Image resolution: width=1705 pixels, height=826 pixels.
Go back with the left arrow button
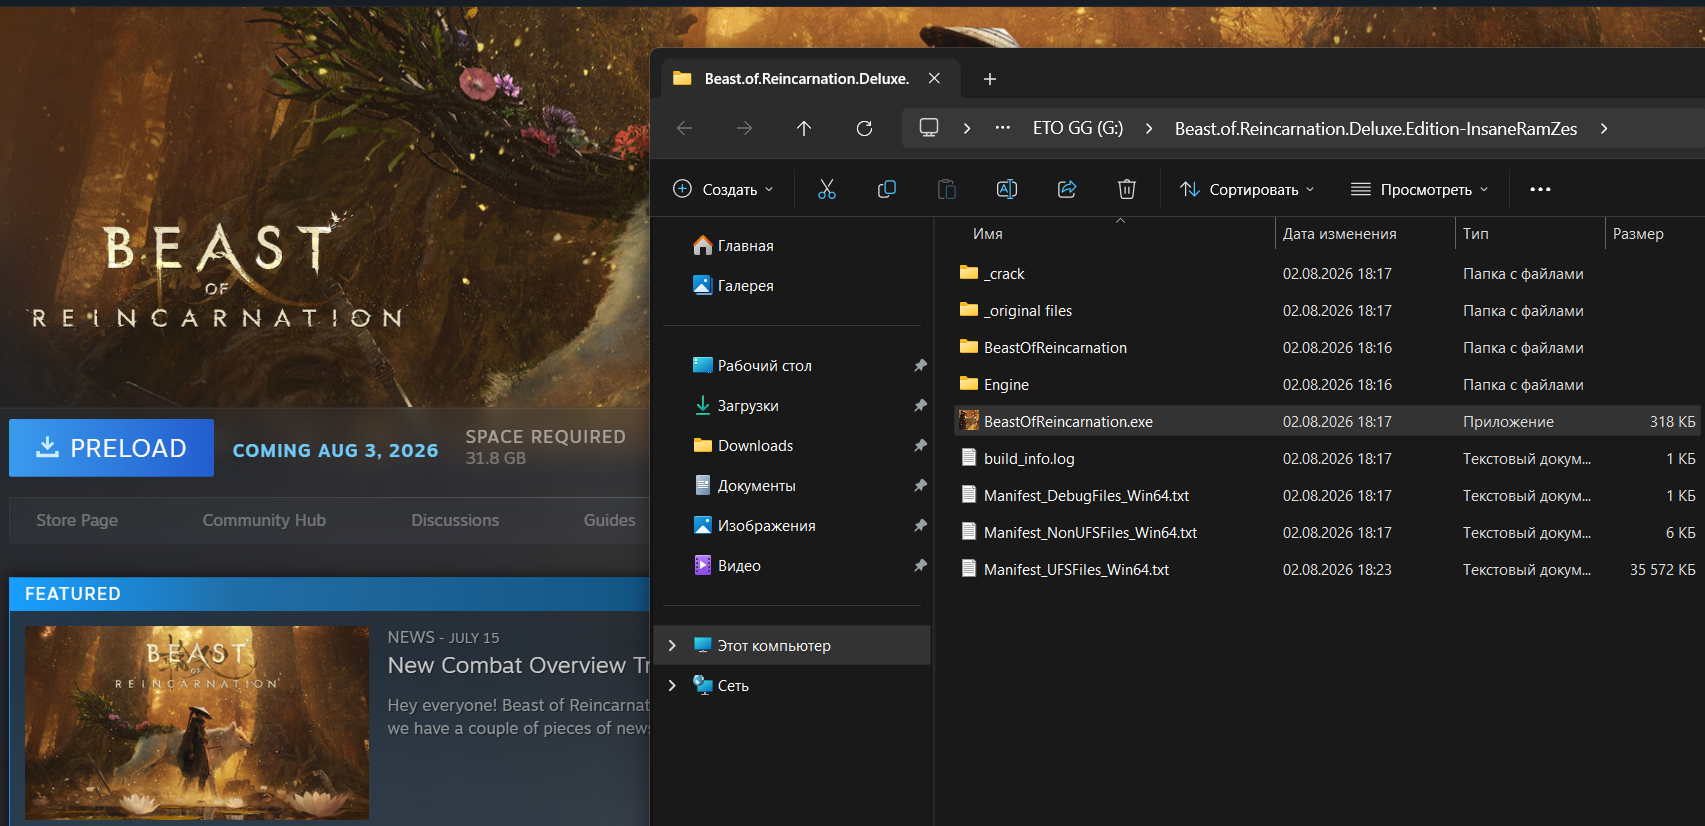click(685, 128)
